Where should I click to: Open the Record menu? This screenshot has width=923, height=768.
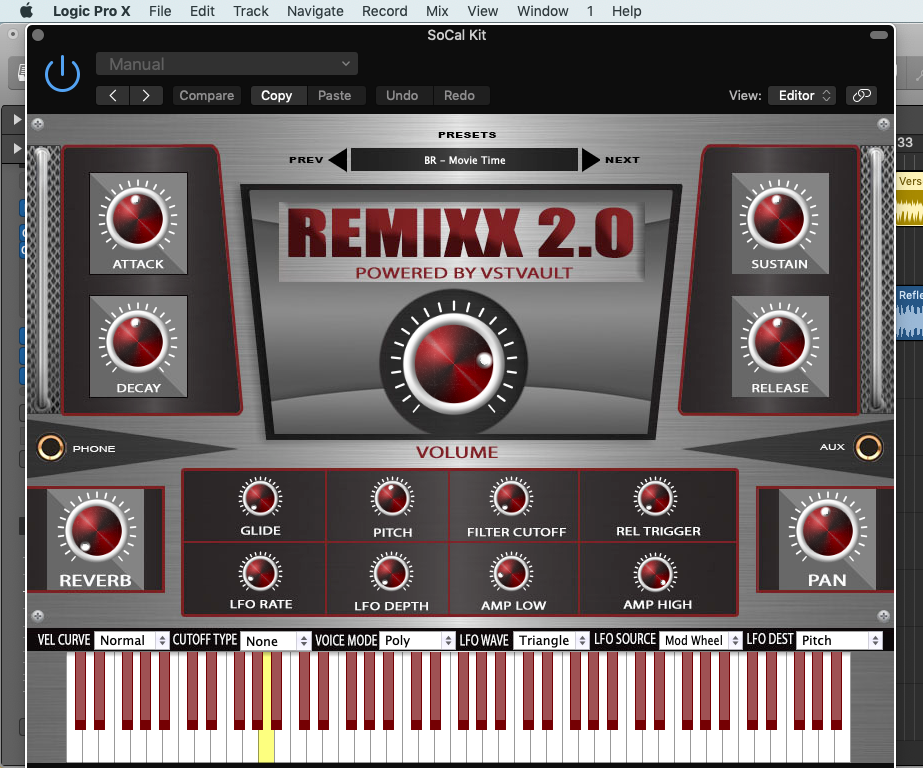384,11
